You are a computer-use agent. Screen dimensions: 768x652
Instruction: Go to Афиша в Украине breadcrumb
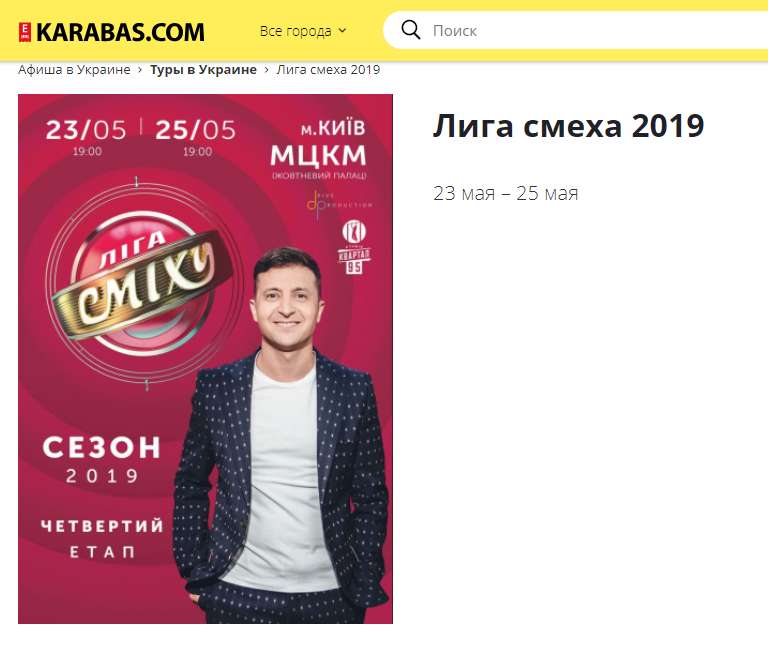(x=74, y=70)
